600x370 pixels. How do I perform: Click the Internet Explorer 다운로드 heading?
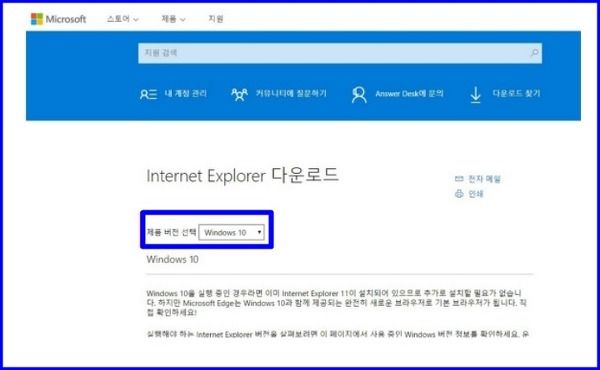coord(243,176)
